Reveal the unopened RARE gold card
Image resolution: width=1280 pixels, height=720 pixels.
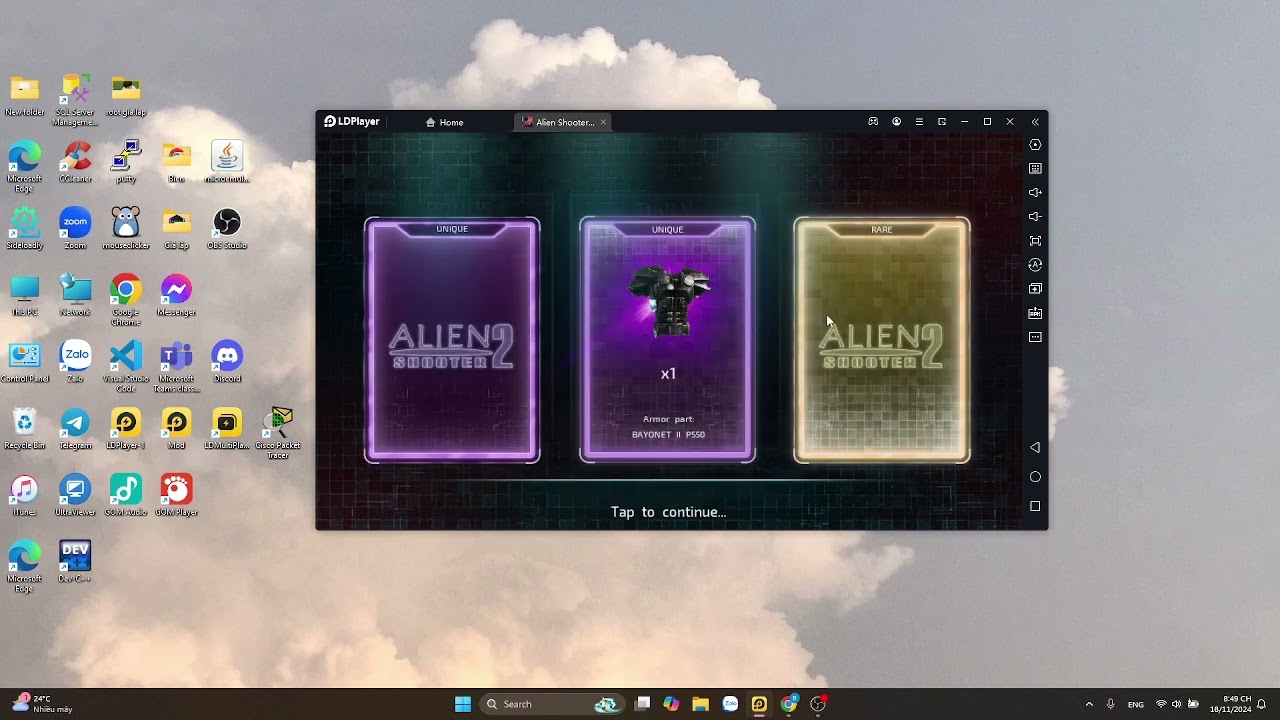click(882, 340)
